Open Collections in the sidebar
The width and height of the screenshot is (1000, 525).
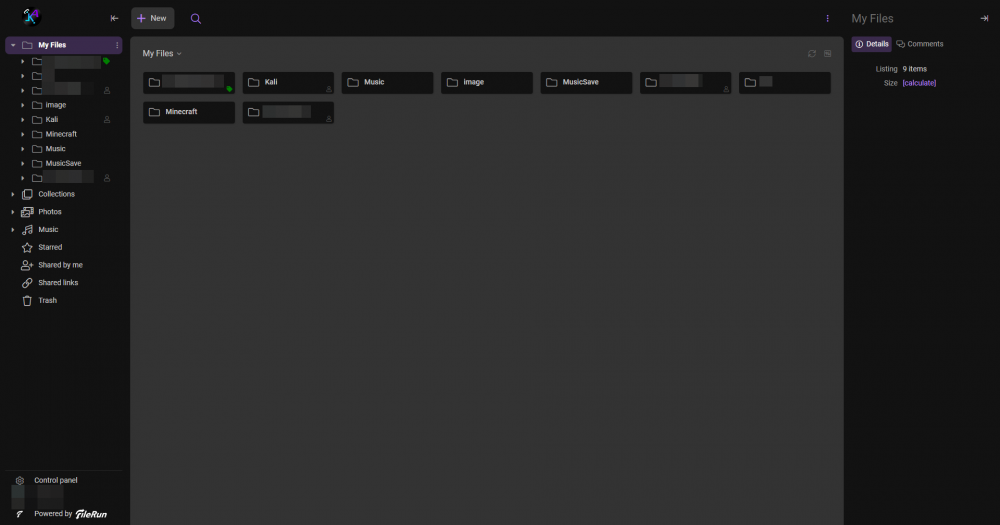56,195
